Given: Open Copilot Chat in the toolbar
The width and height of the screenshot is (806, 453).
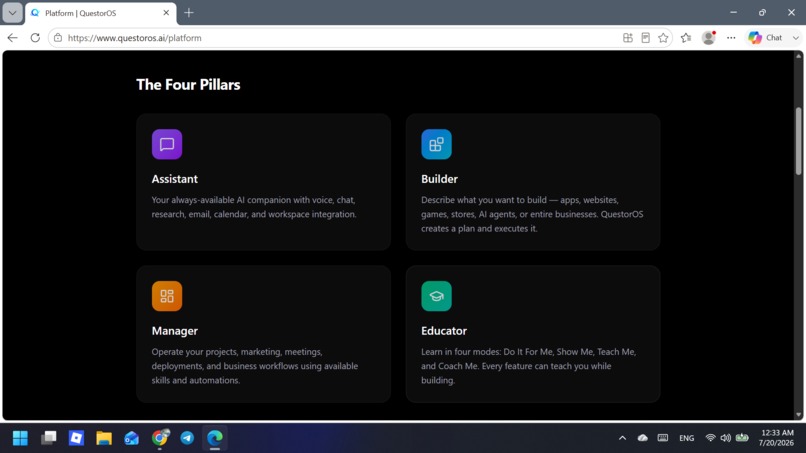Looking at the screenshot, I should 765,38.
